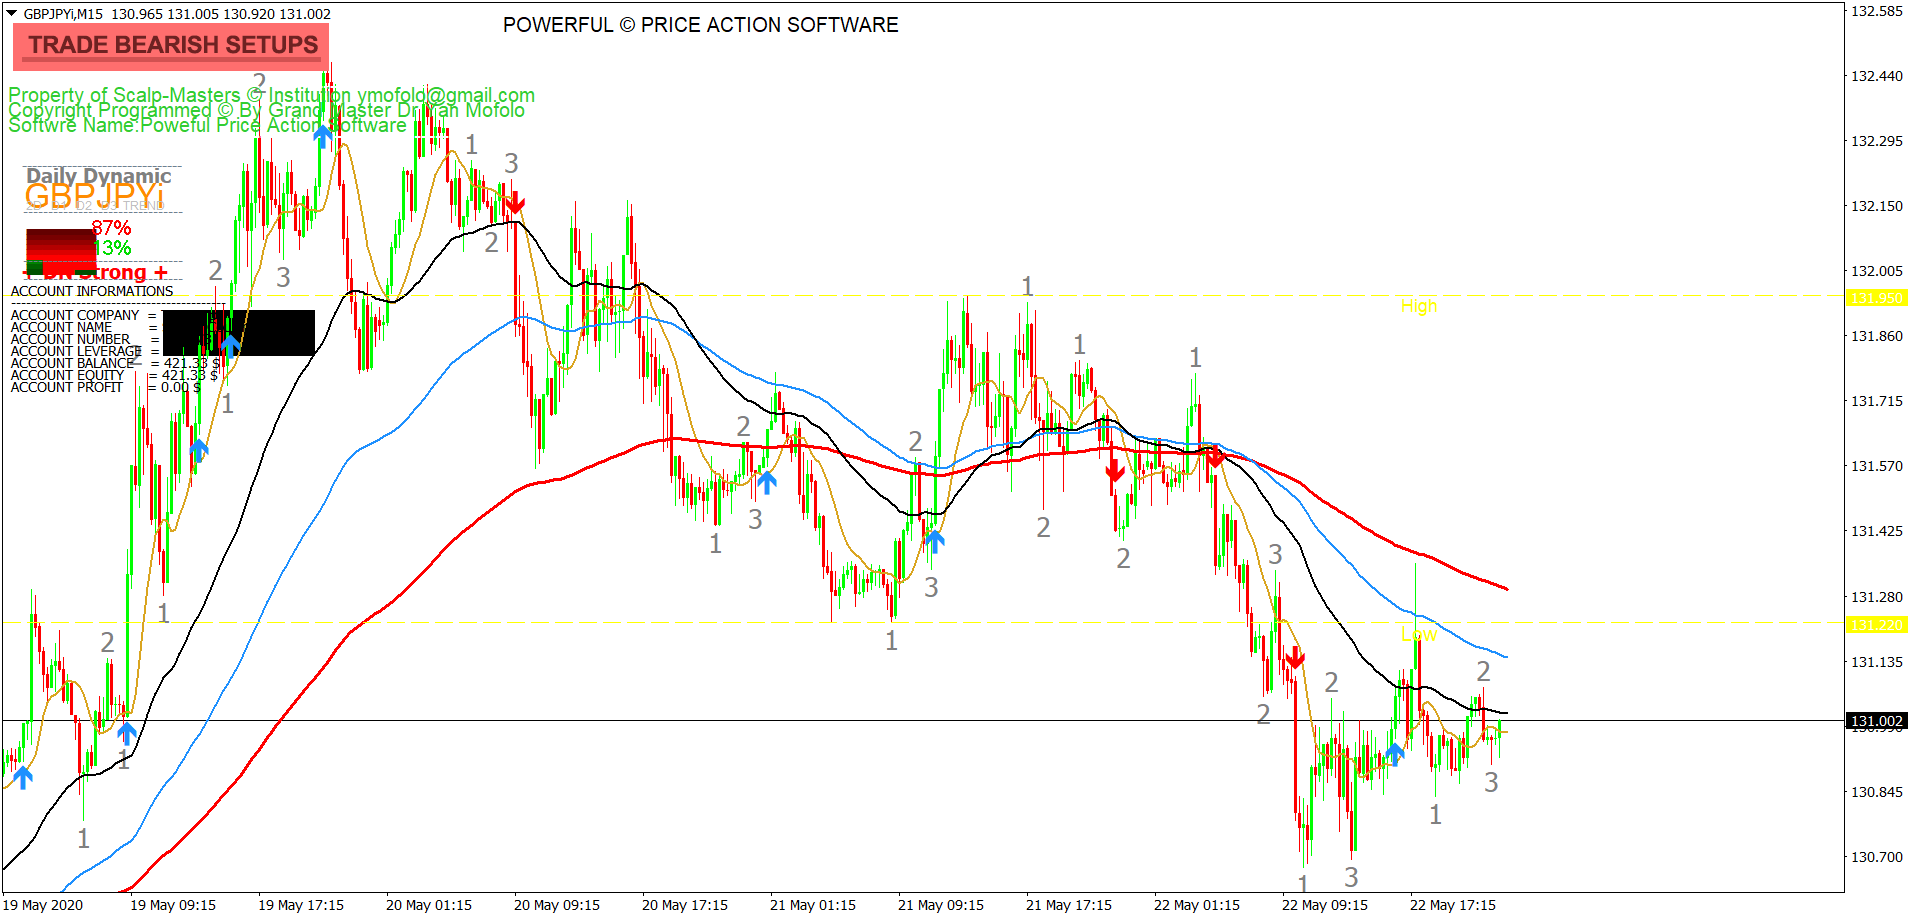Open the GBPJPYi,M15 chart title dropdown triangle
Viewport: 1916px width, 919px height.
[x=12, y=14]
